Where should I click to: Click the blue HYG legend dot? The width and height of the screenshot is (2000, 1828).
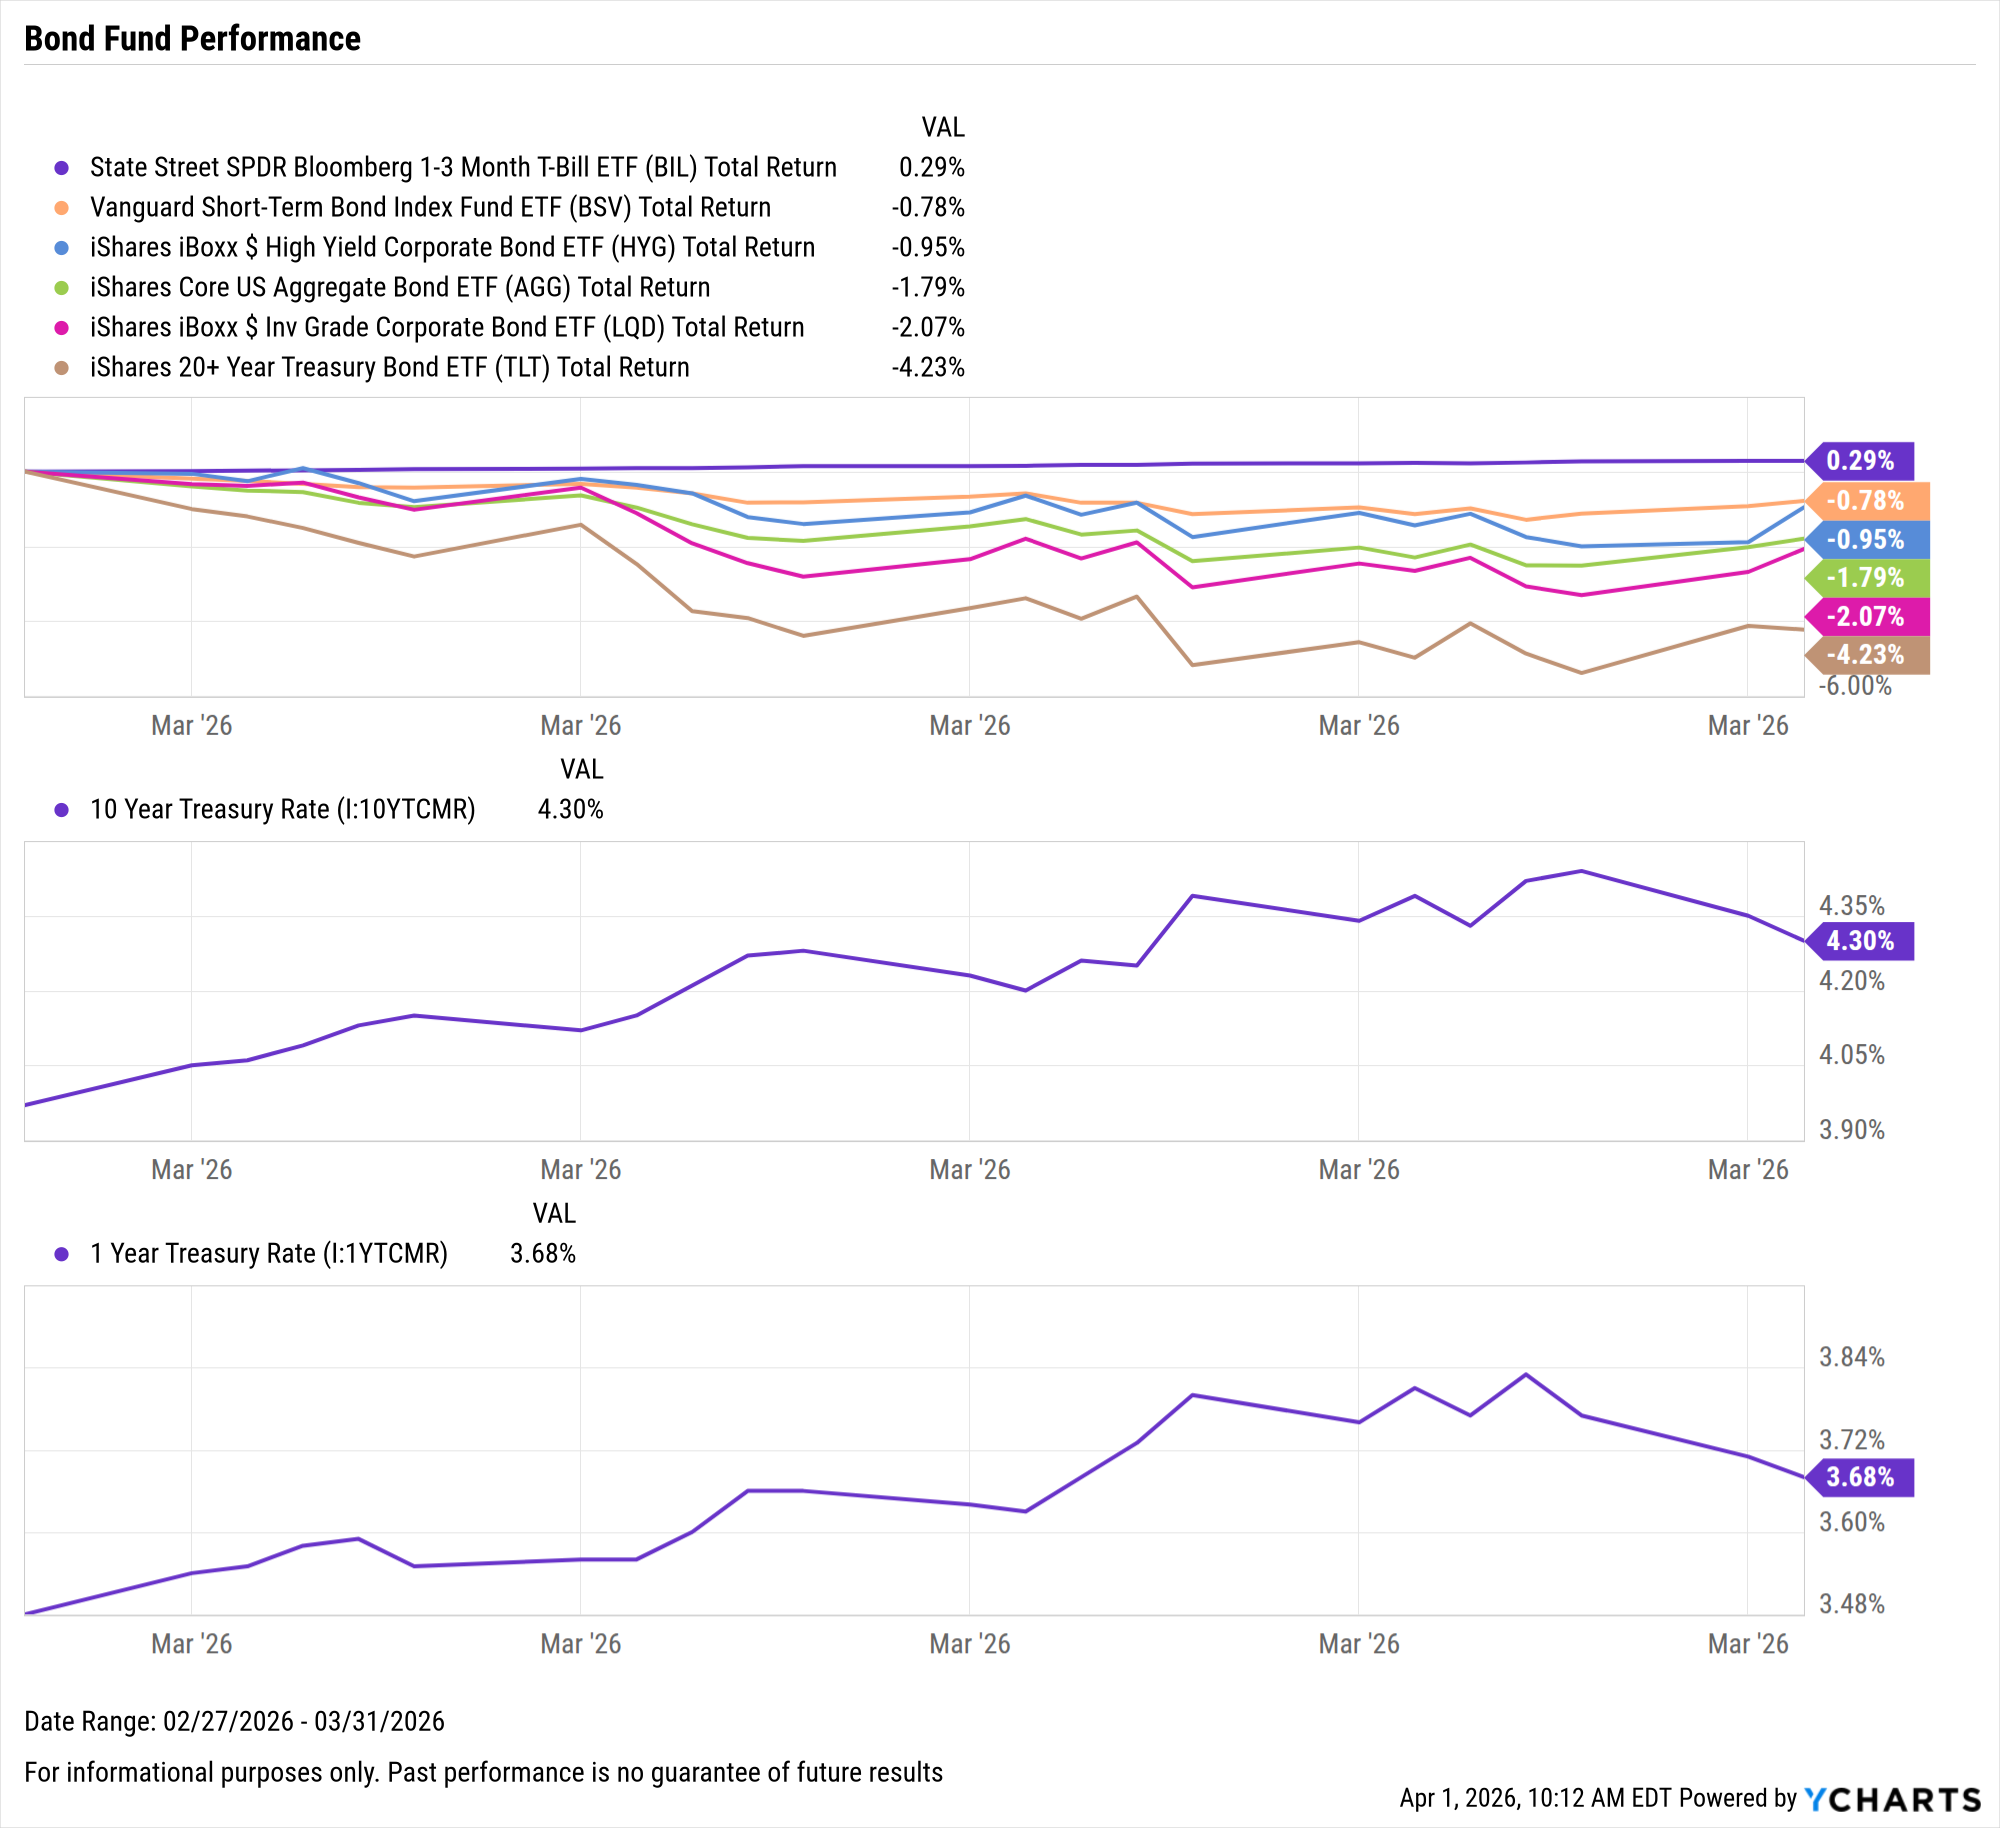point(62,248)
